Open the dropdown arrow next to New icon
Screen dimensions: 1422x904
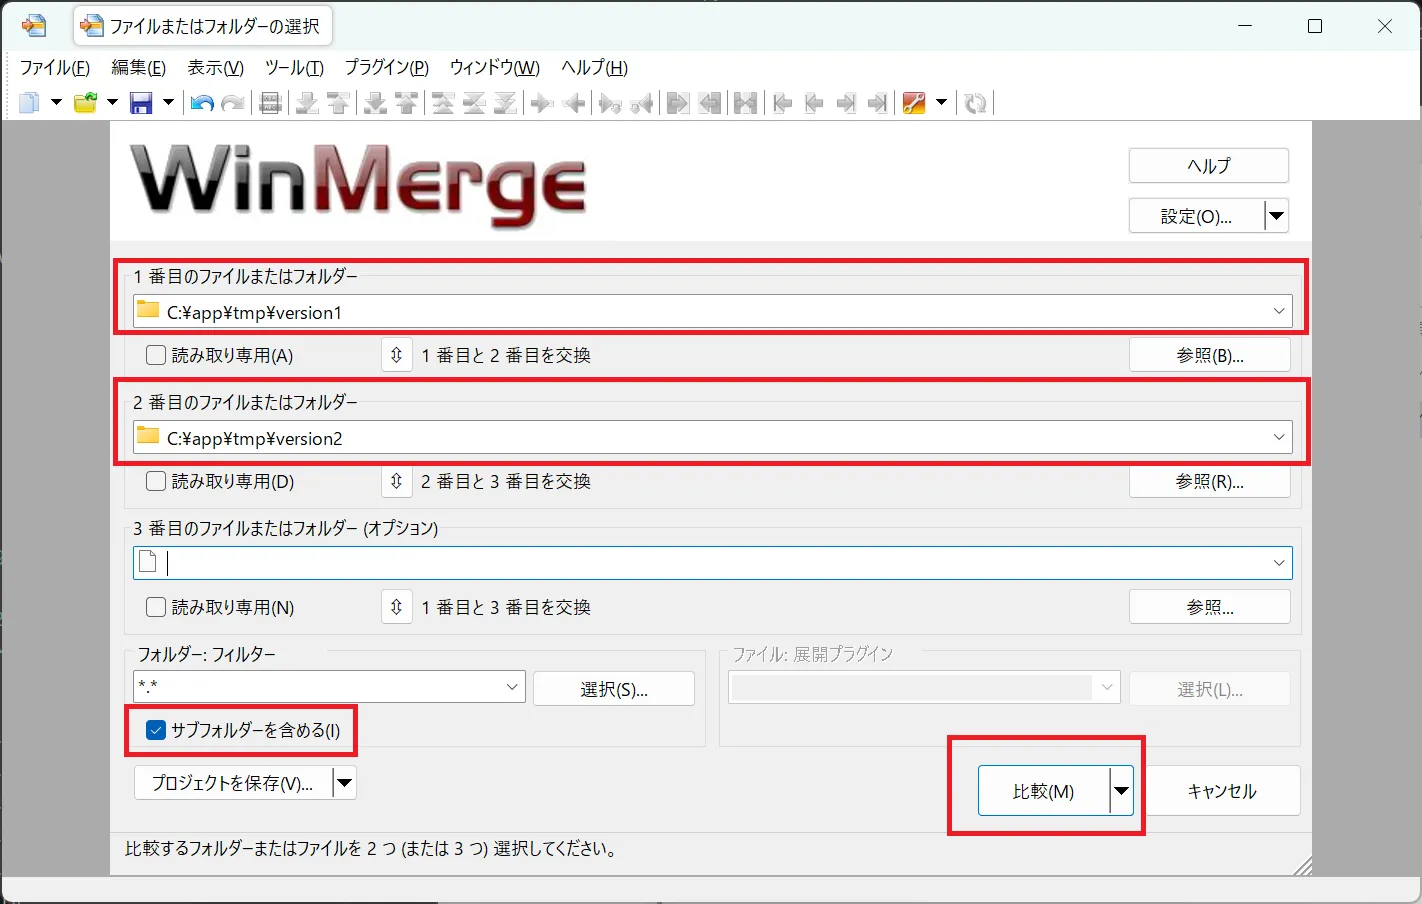tap(56, 103)
